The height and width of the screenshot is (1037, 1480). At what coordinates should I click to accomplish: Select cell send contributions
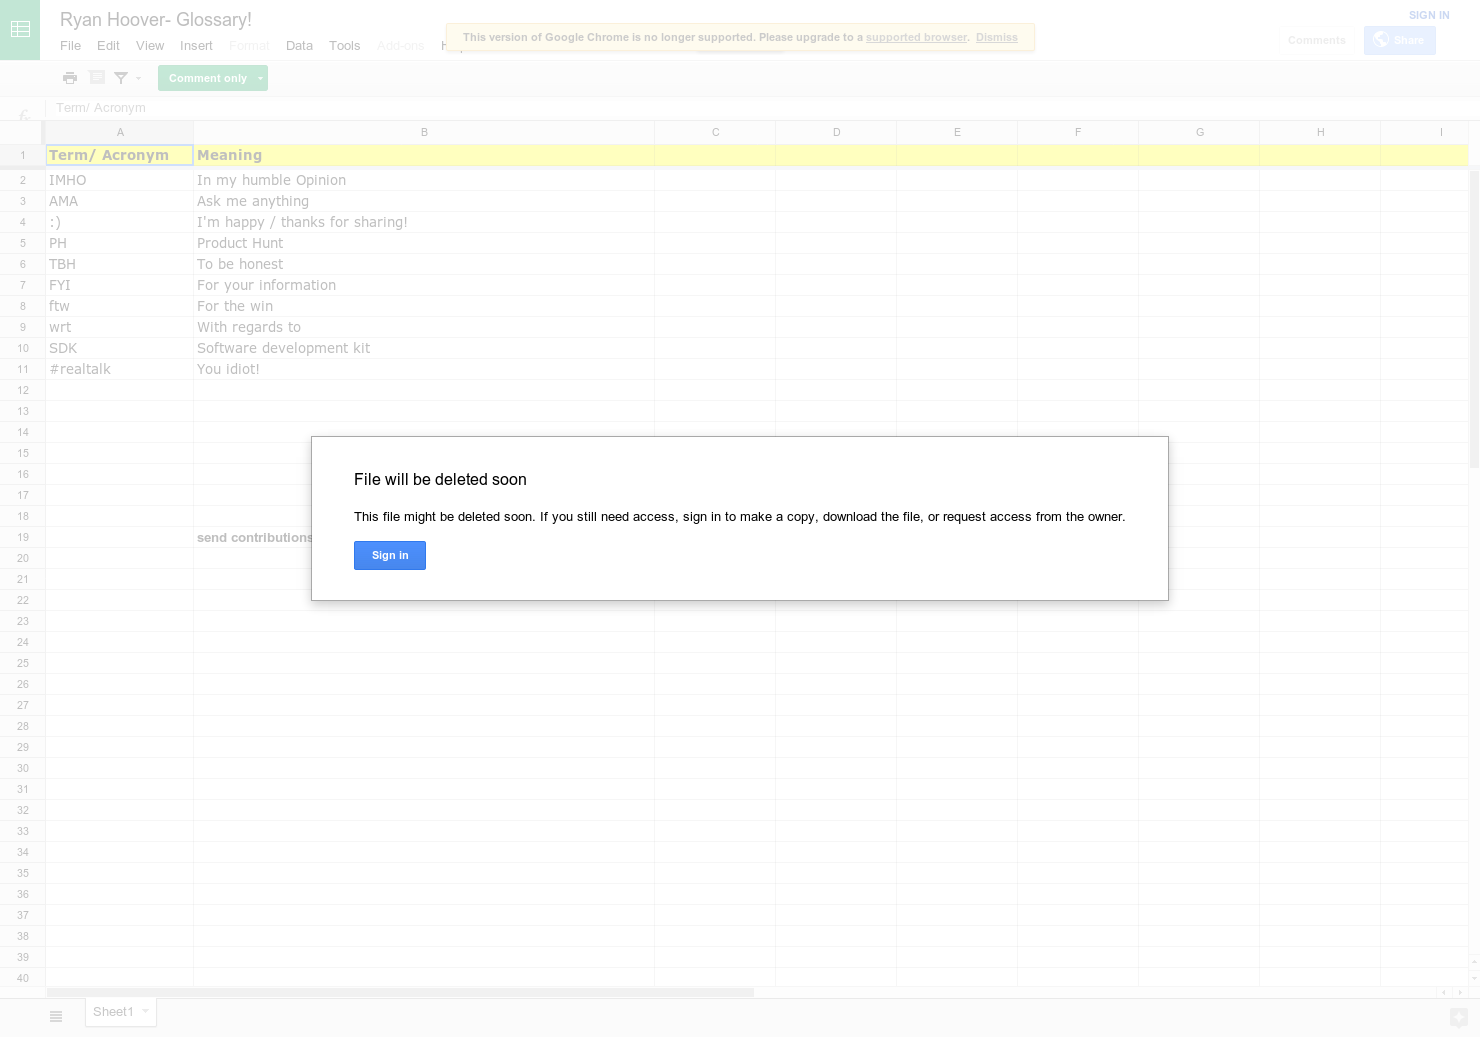point(253,537)
